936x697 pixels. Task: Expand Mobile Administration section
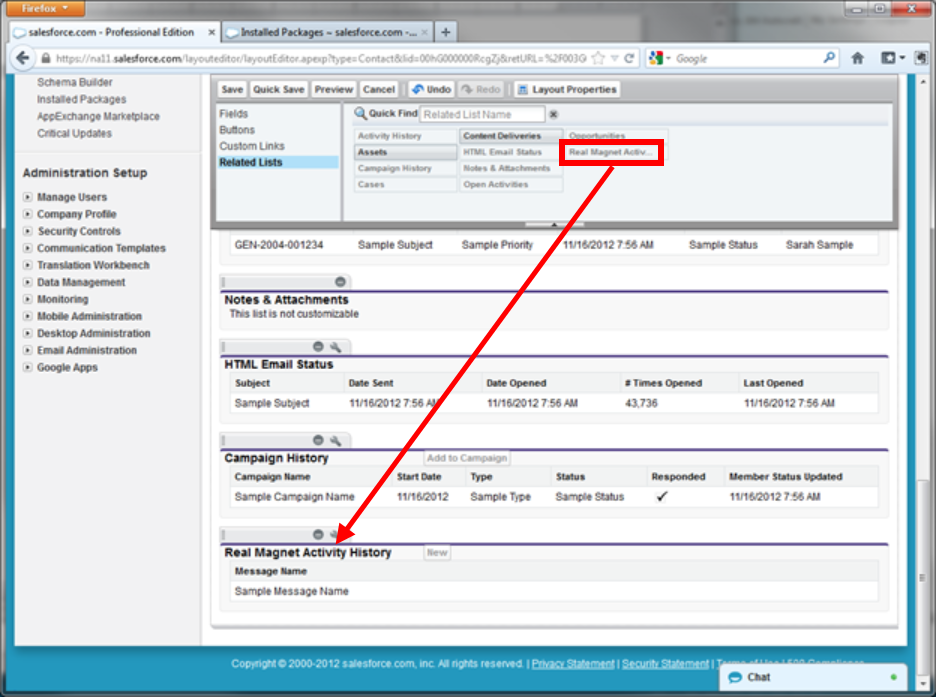(27, 316)
